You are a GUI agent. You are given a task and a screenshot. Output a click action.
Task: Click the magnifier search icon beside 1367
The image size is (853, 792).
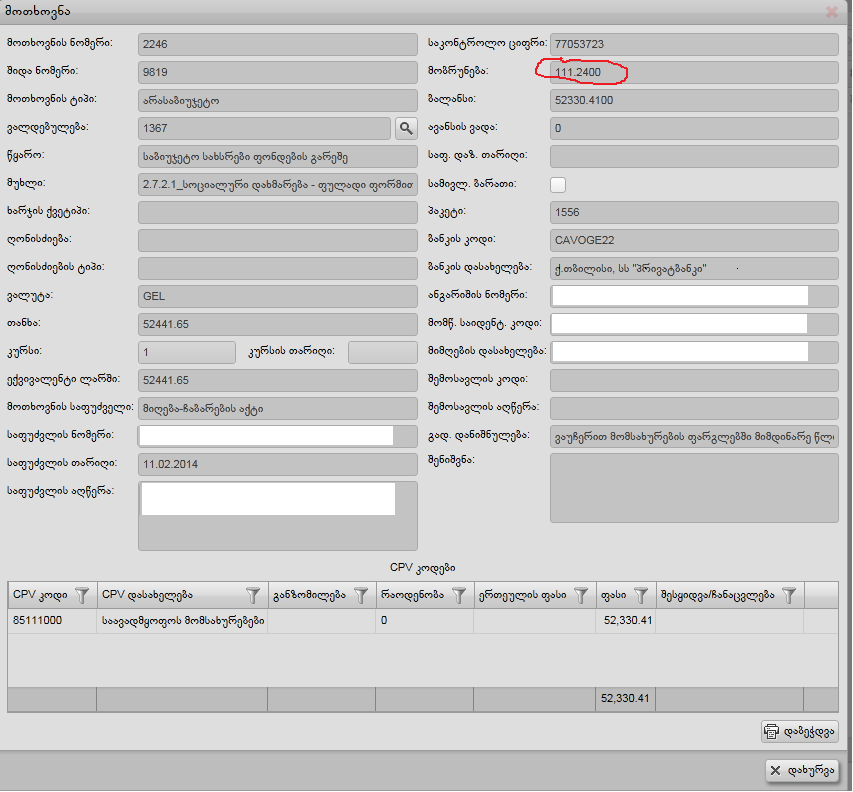click(x=405, y=128)
